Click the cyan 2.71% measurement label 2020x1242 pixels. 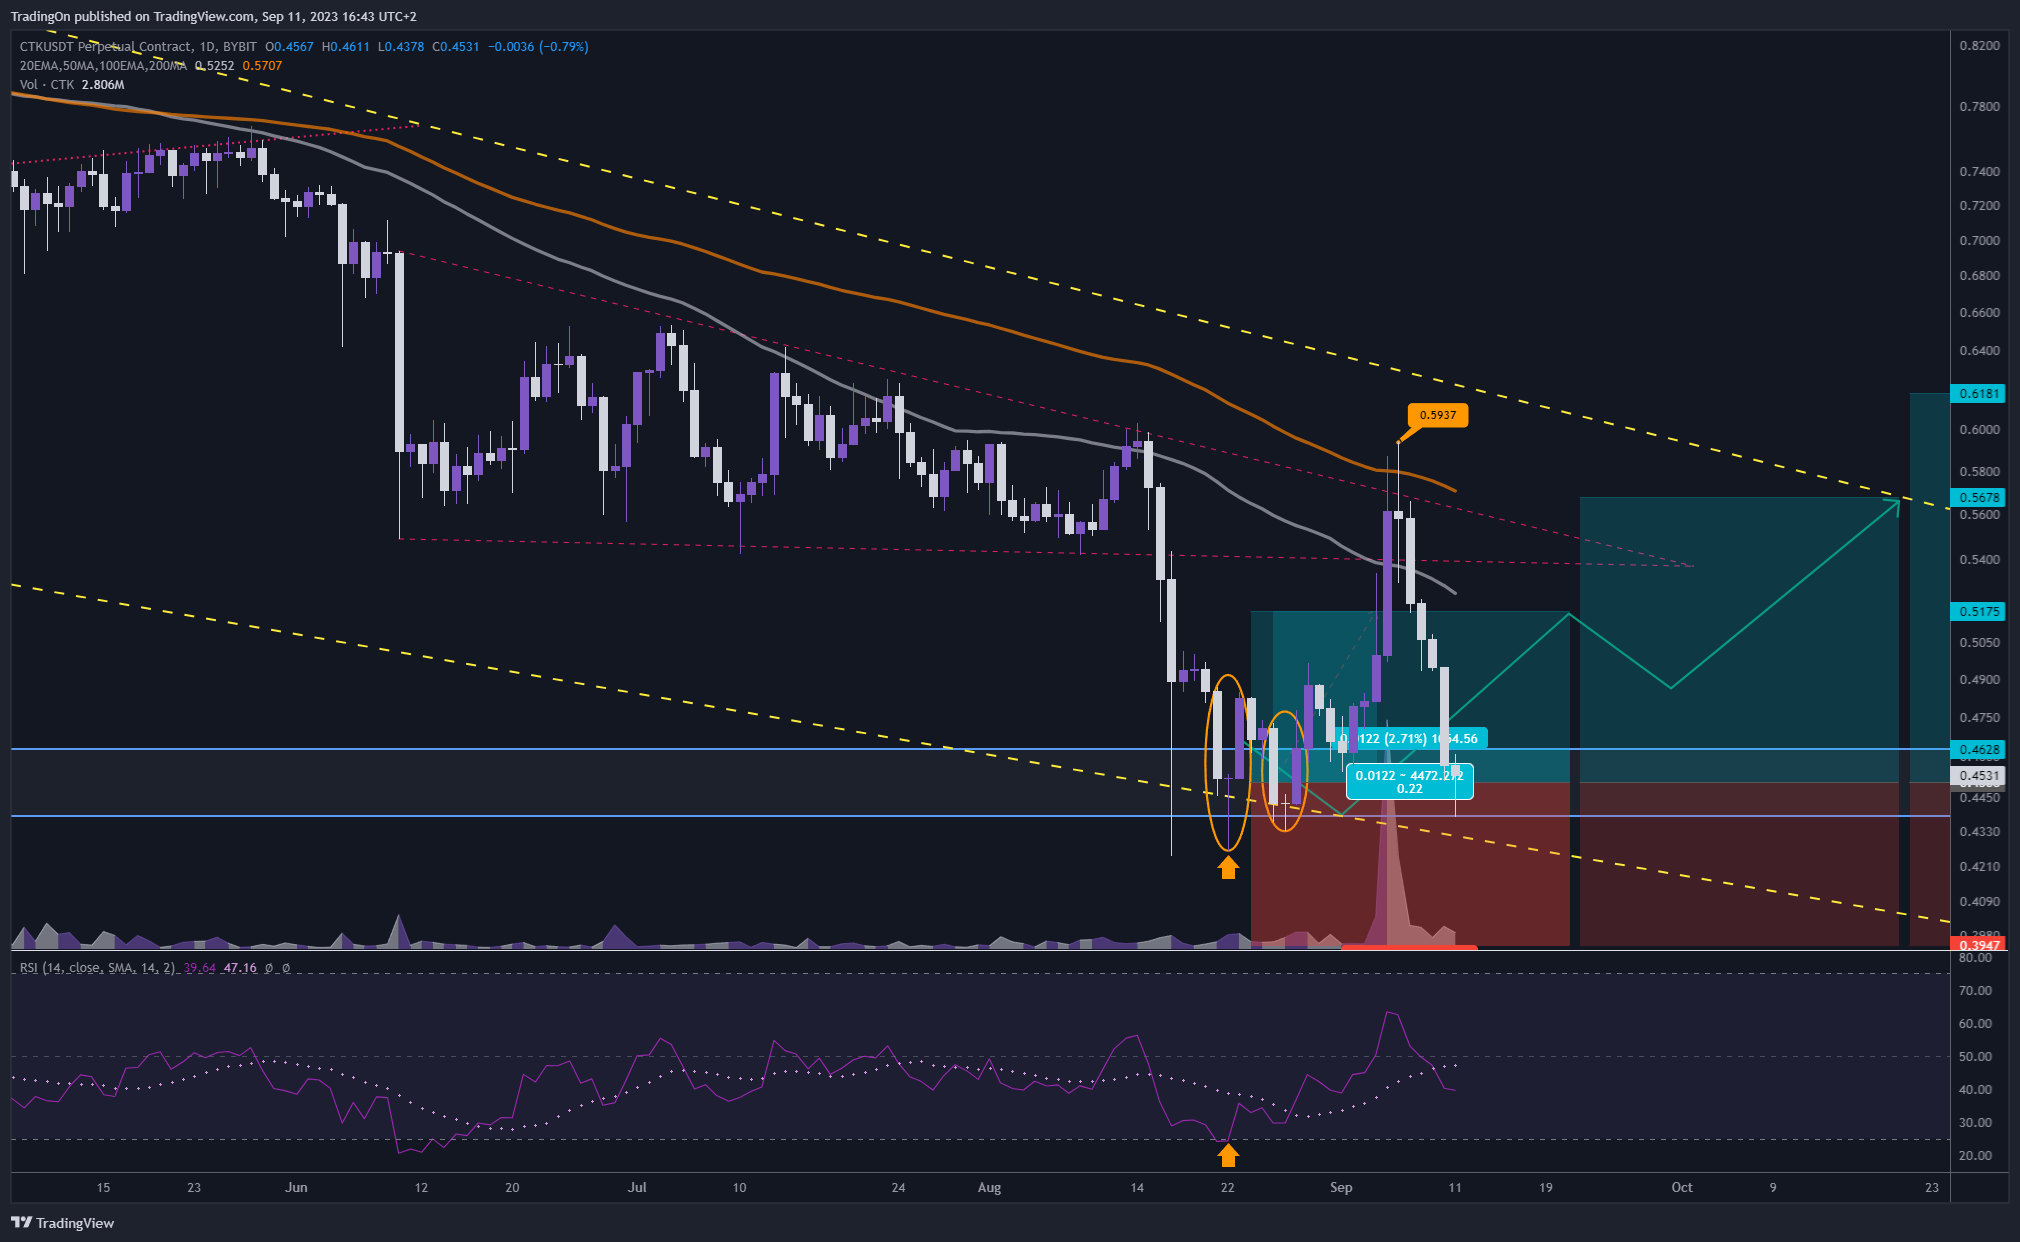[1410, 738]
